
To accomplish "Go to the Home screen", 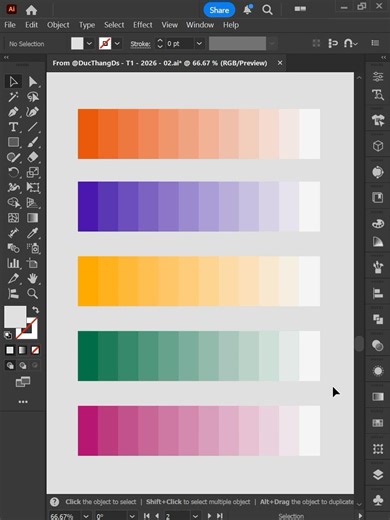I will pyautogui.click(x=31, y=10).
